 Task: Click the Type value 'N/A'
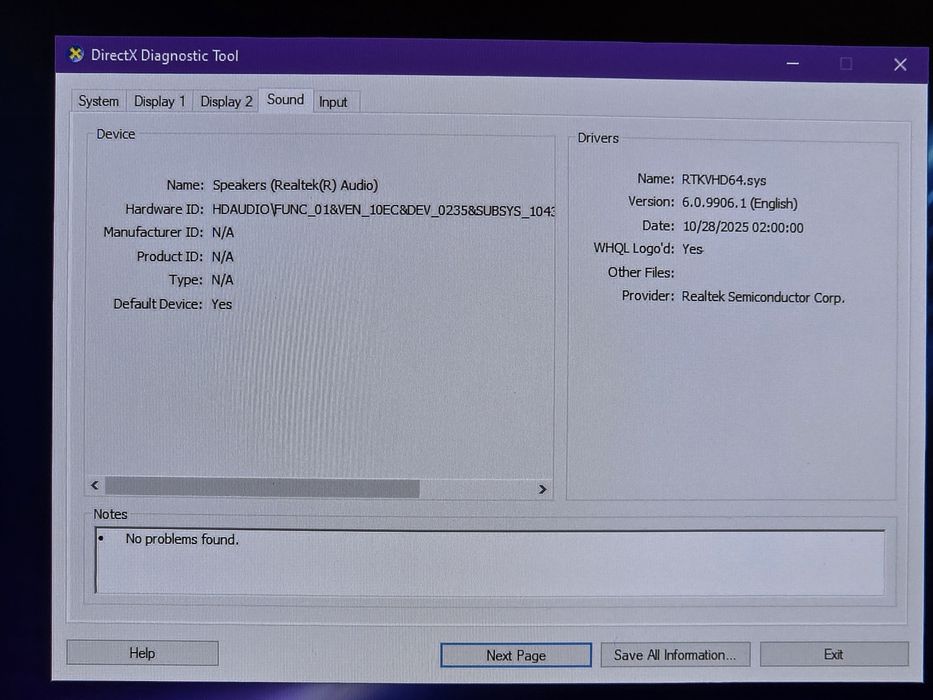pyautogui.click(x=223, y=280)
